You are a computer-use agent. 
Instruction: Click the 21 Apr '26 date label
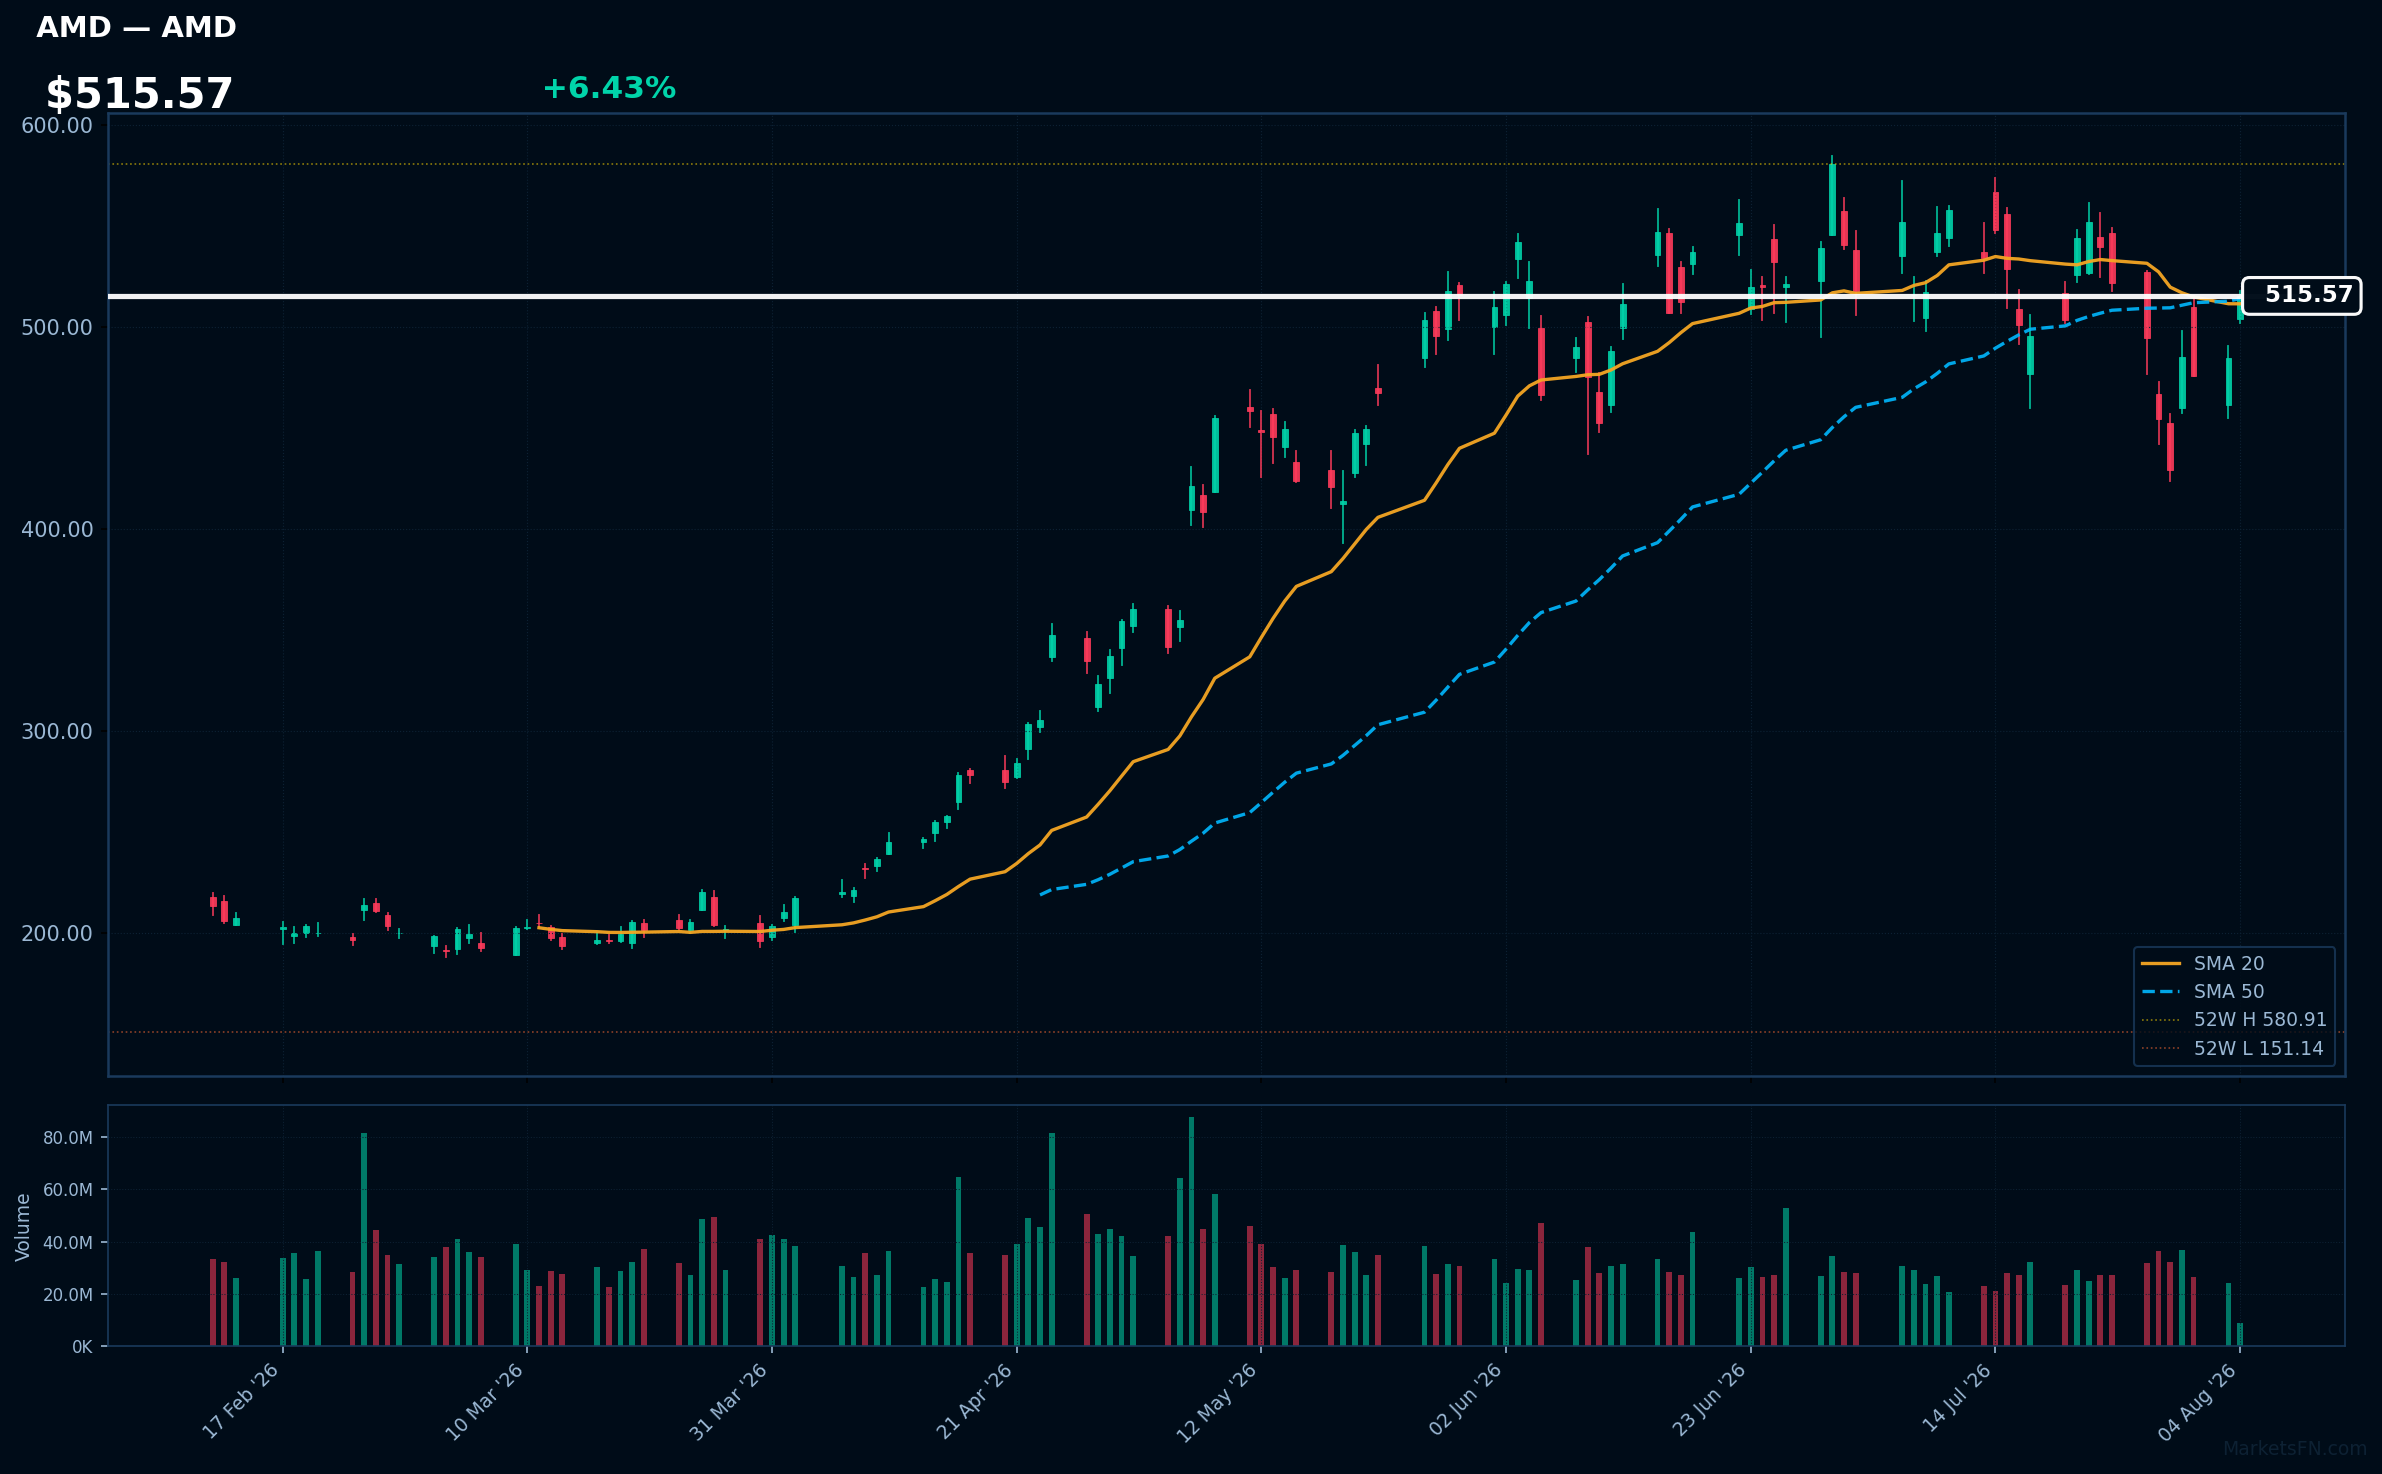point(975,1401)
